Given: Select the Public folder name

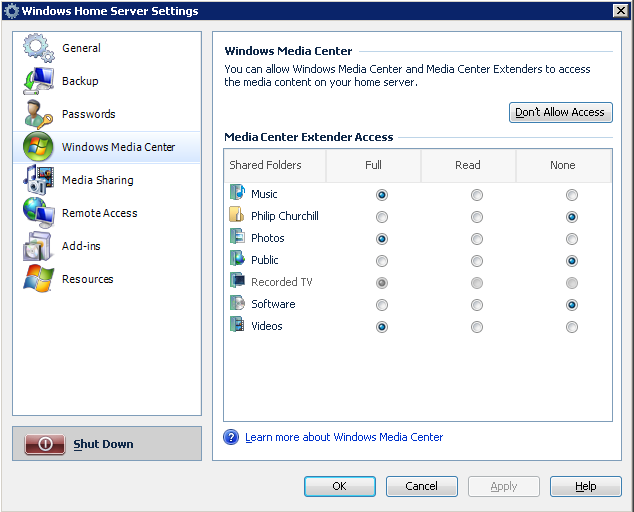Looking at the screenshot, I should [265, 260].
